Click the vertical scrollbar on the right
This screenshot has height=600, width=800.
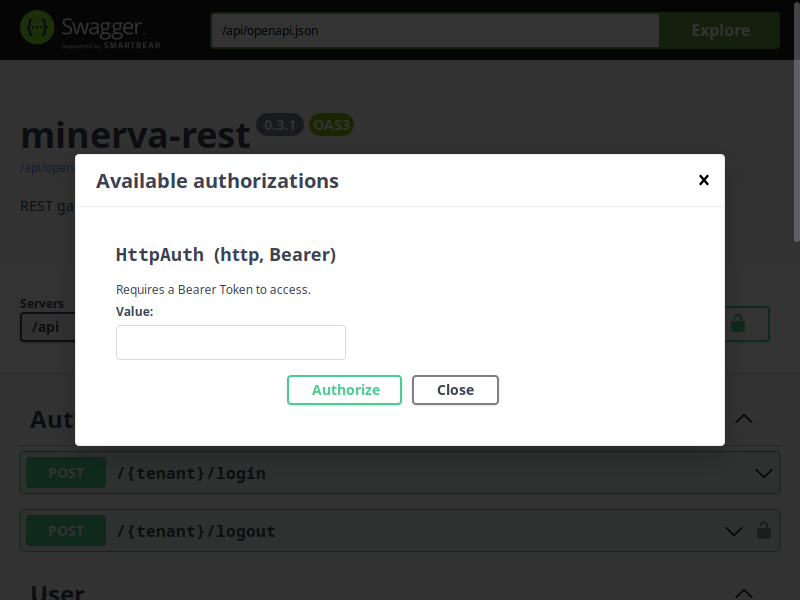pyautogui.click(x=795, y=150)
